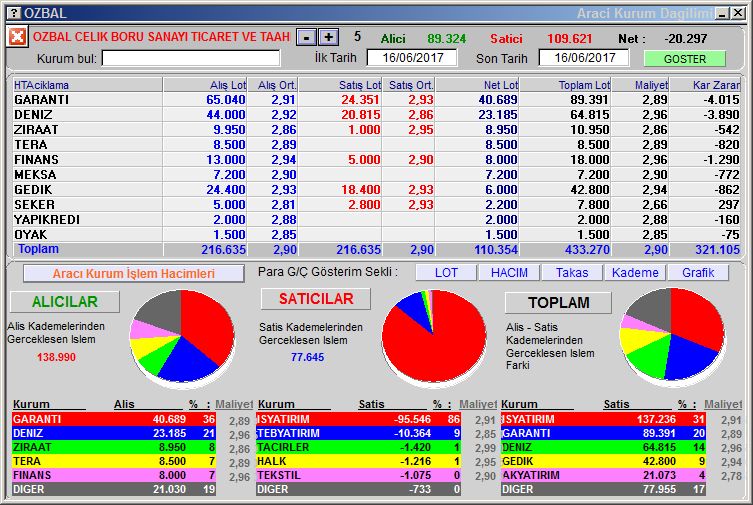The height and width of the screenshot is (505, 753).
Task: Edit the İlk Tarih date field
Action: pyautogui.click(x=412, y=58)
